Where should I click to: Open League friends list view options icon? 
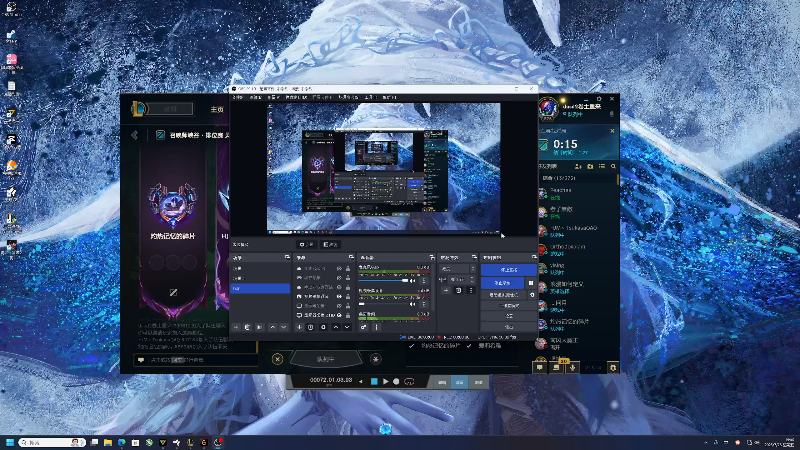click(x=602, y=166)
